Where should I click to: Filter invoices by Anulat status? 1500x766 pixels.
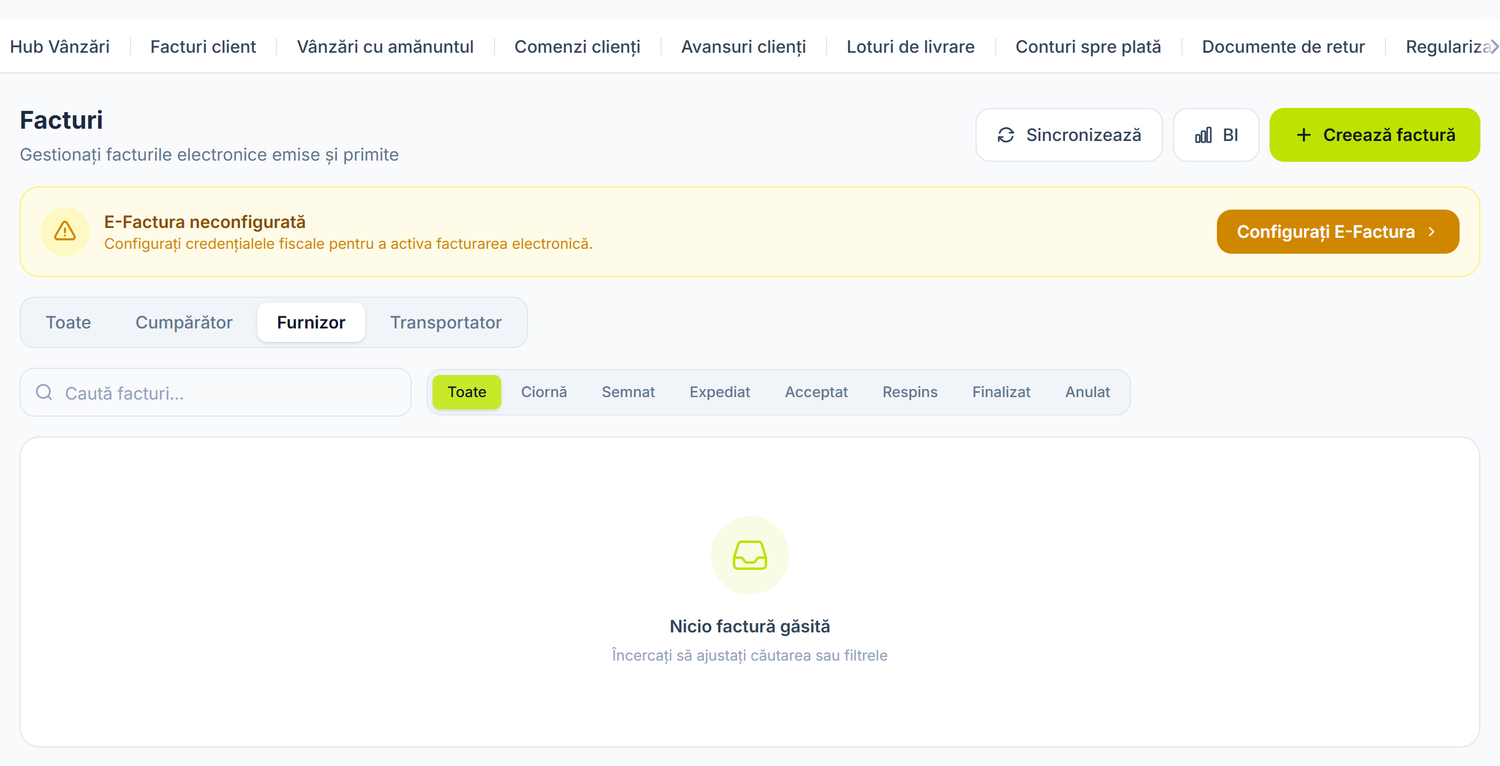click(1088, 392)
